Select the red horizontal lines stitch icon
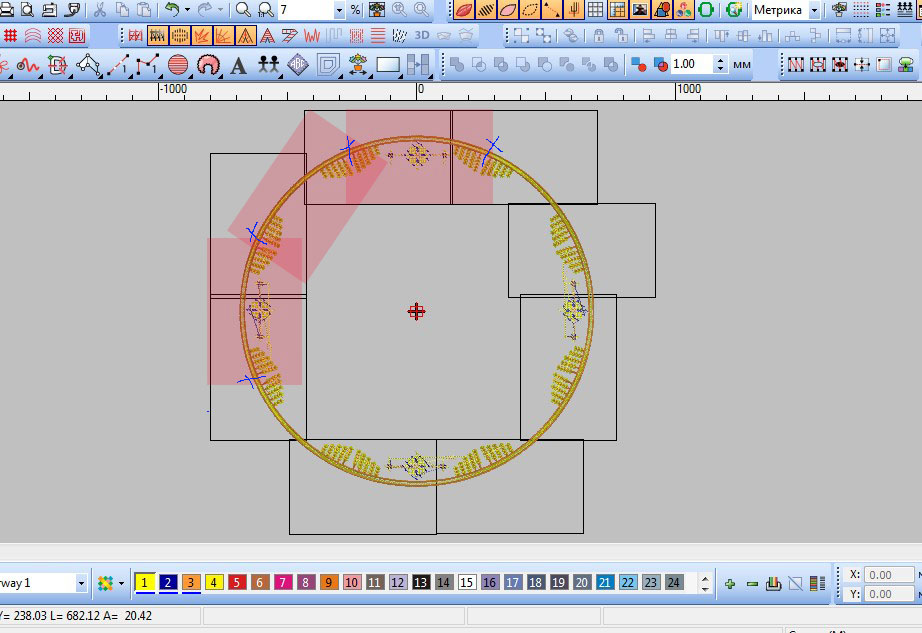 [378, 36]
